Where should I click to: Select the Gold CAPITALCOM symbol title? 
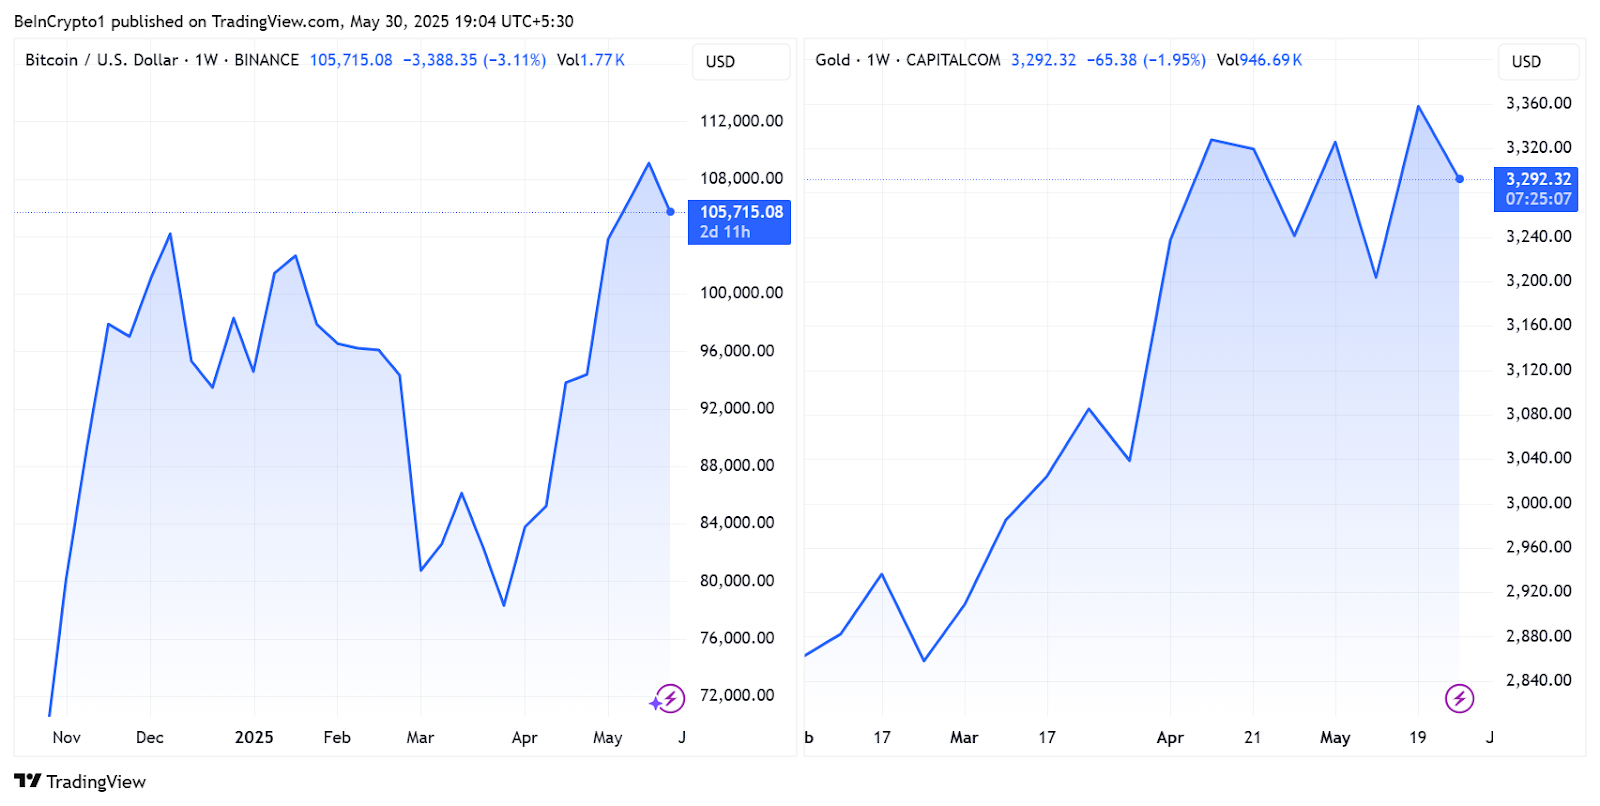(907, 60)
